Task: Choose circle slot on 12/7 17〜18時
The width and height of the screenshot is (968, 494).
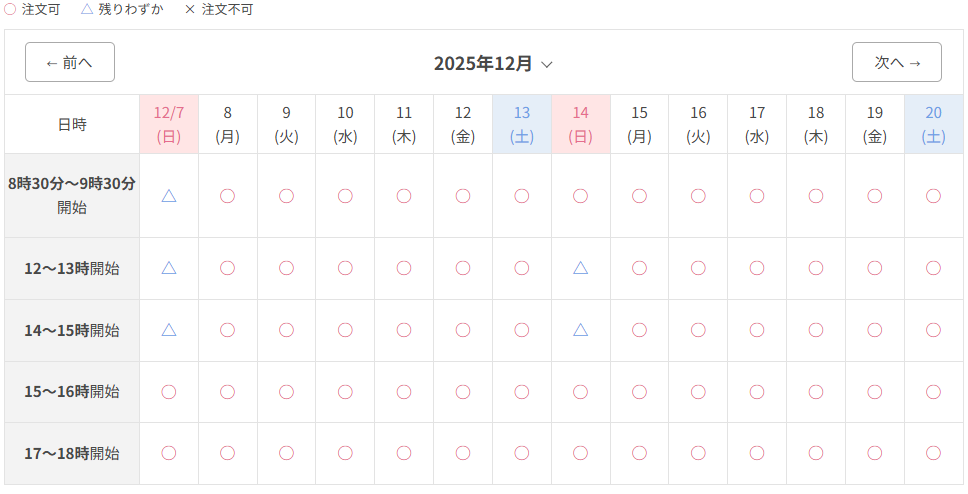Action: point(169,453)
